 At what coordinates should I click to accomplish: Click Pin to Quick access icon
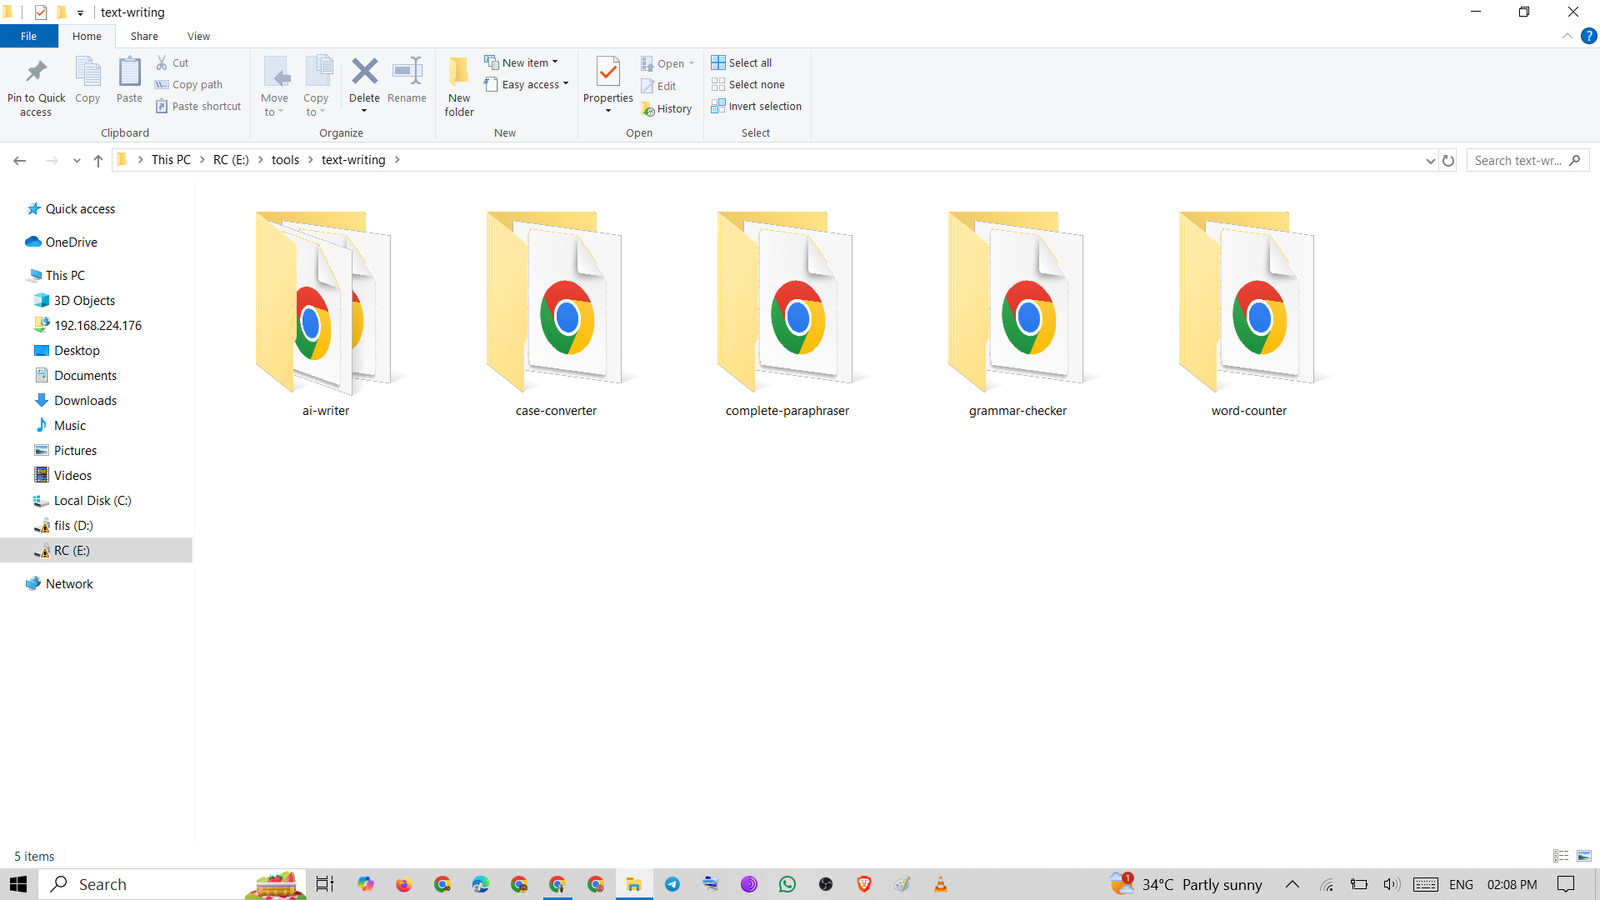pyautogui.click(x=36, y=72)
